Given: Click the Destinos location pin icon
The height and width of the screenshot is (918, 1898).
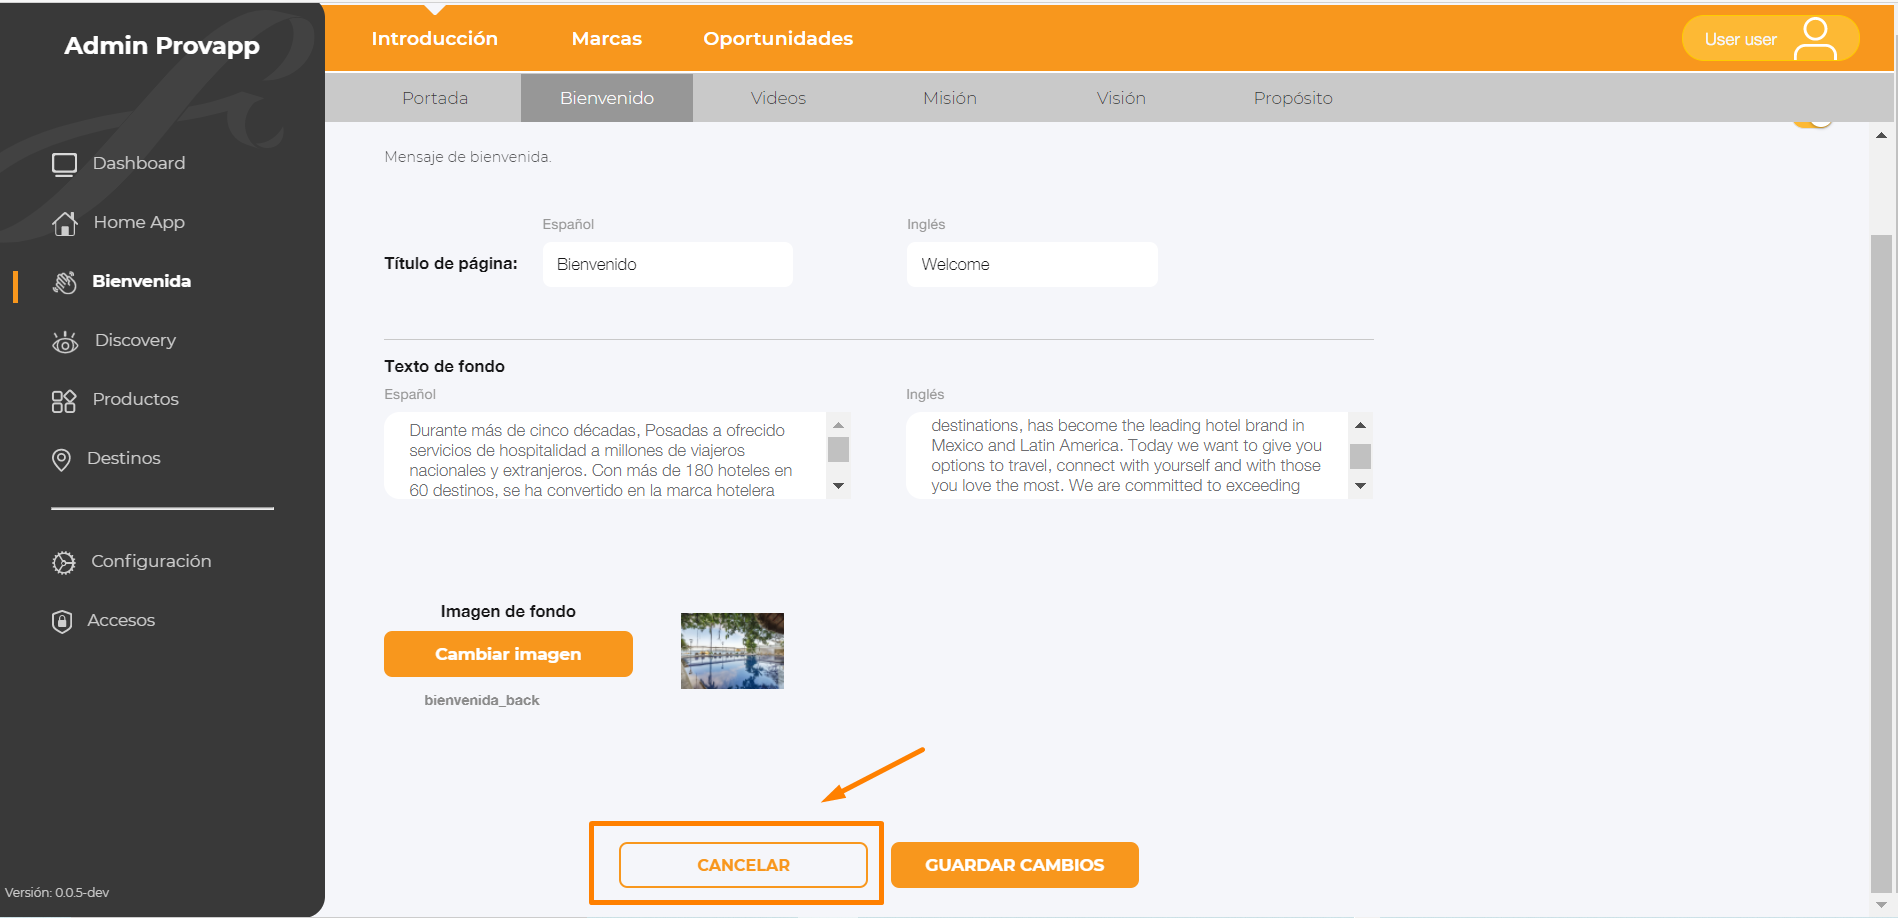Looking at the screenshot, I should pyautogui.click(x=62, y=460).
